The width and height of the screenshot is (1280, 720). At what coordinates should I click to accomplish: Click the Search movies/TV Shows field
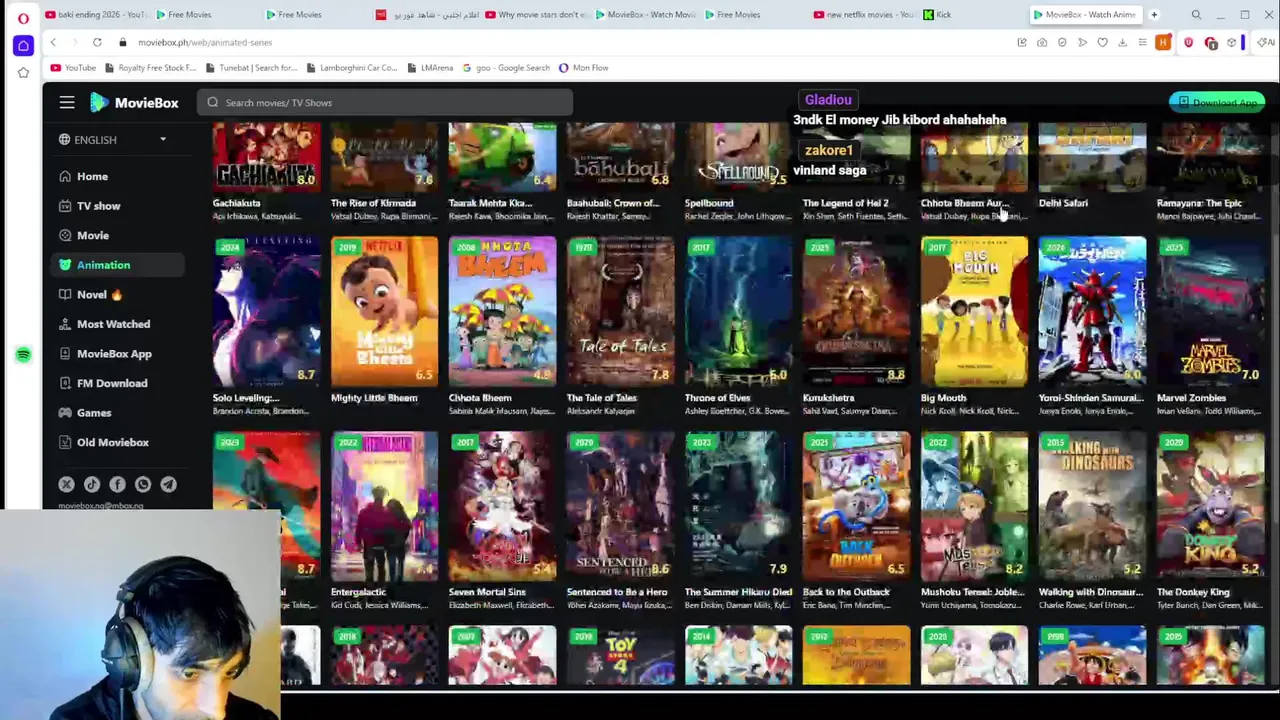385,102
